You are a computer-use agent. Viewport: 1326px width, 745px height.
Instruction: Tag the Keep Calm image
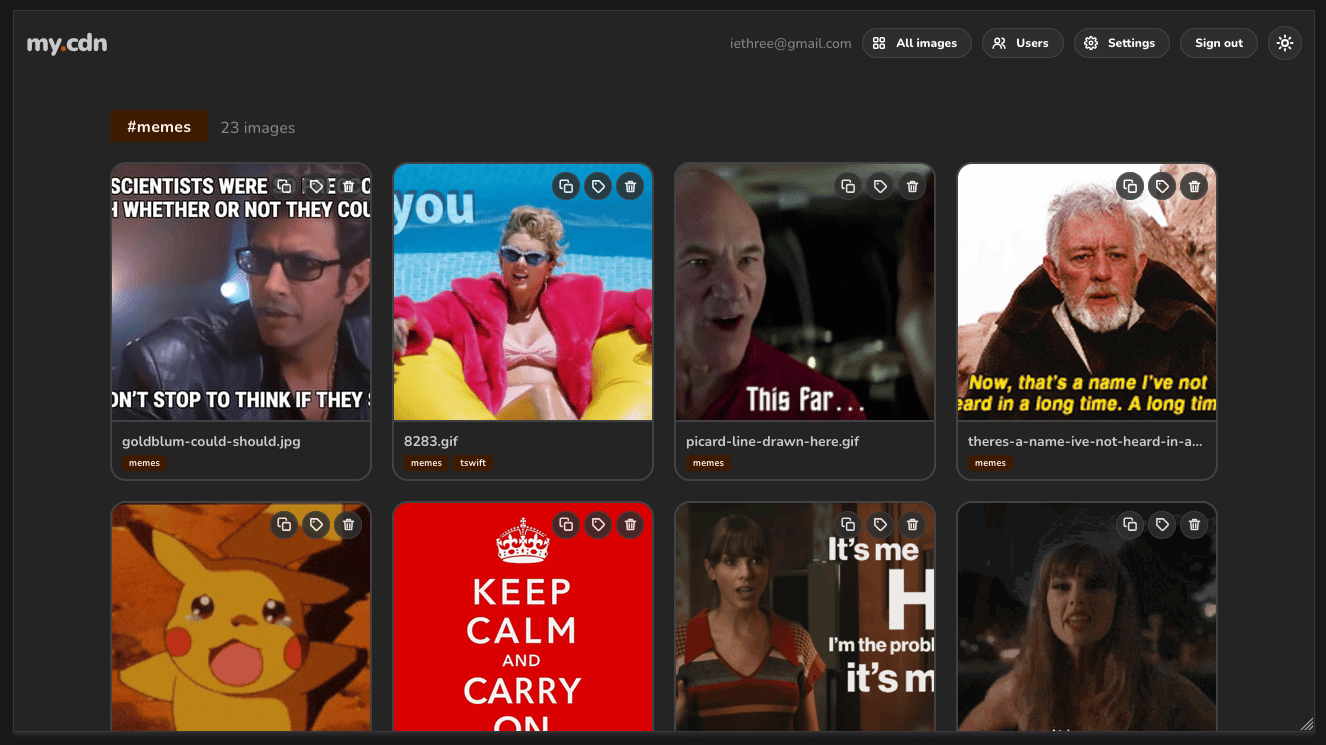coord(598,524)
